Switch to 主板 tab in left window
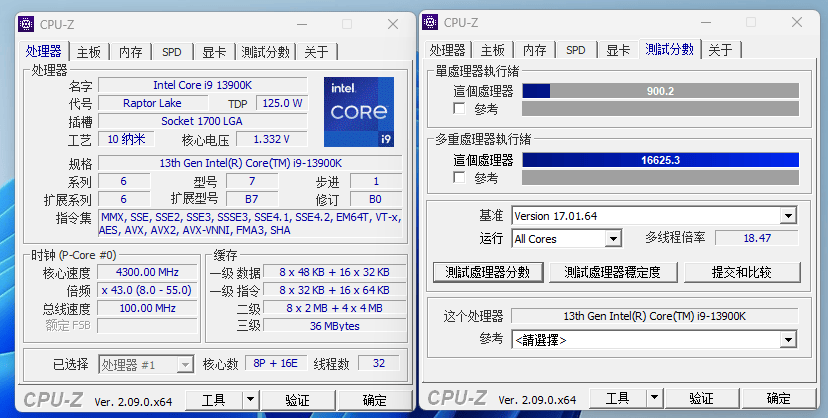 (89, 52)
